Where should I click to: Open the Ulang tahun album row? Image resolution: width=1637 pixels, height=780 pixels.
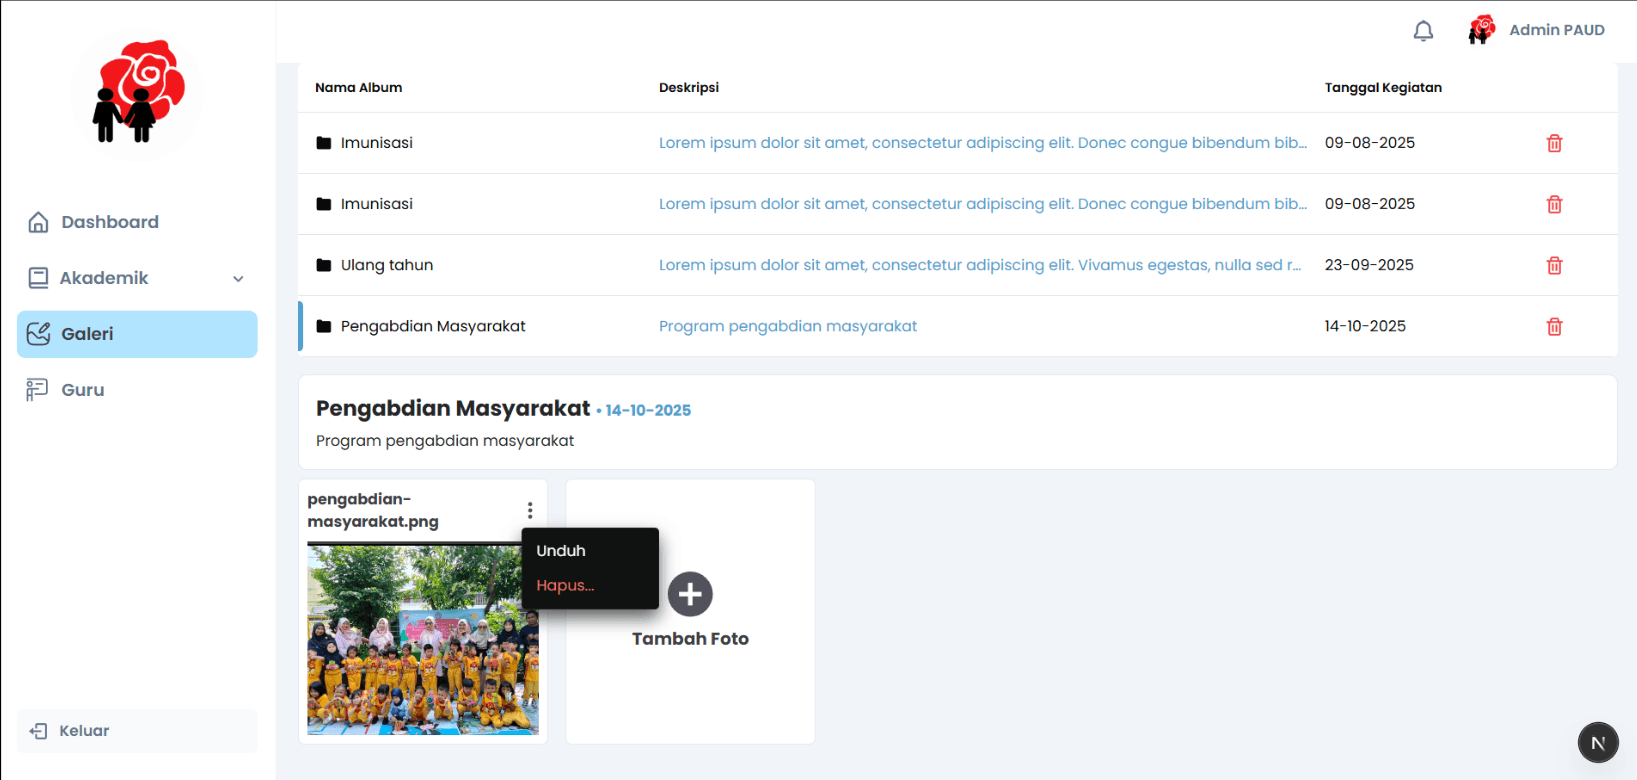[x=957, y=265]
